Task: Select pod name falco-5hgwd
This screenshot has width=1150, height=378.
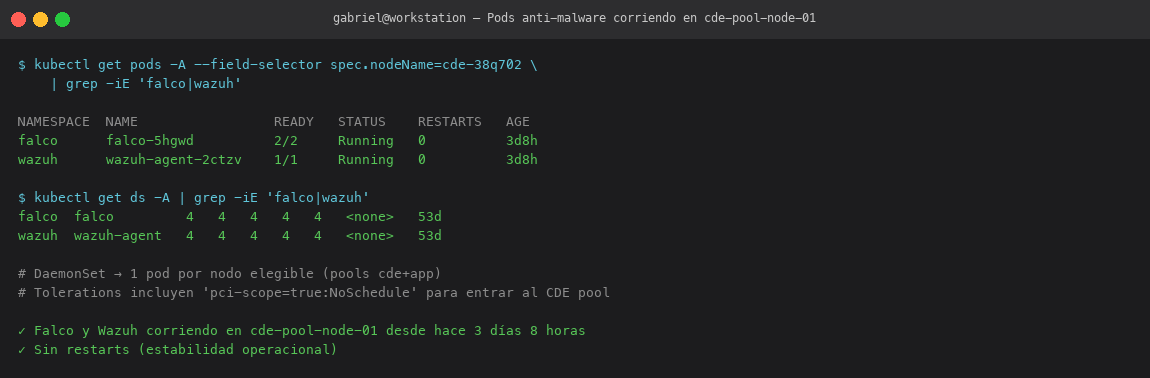Action: tap(150, 141)
